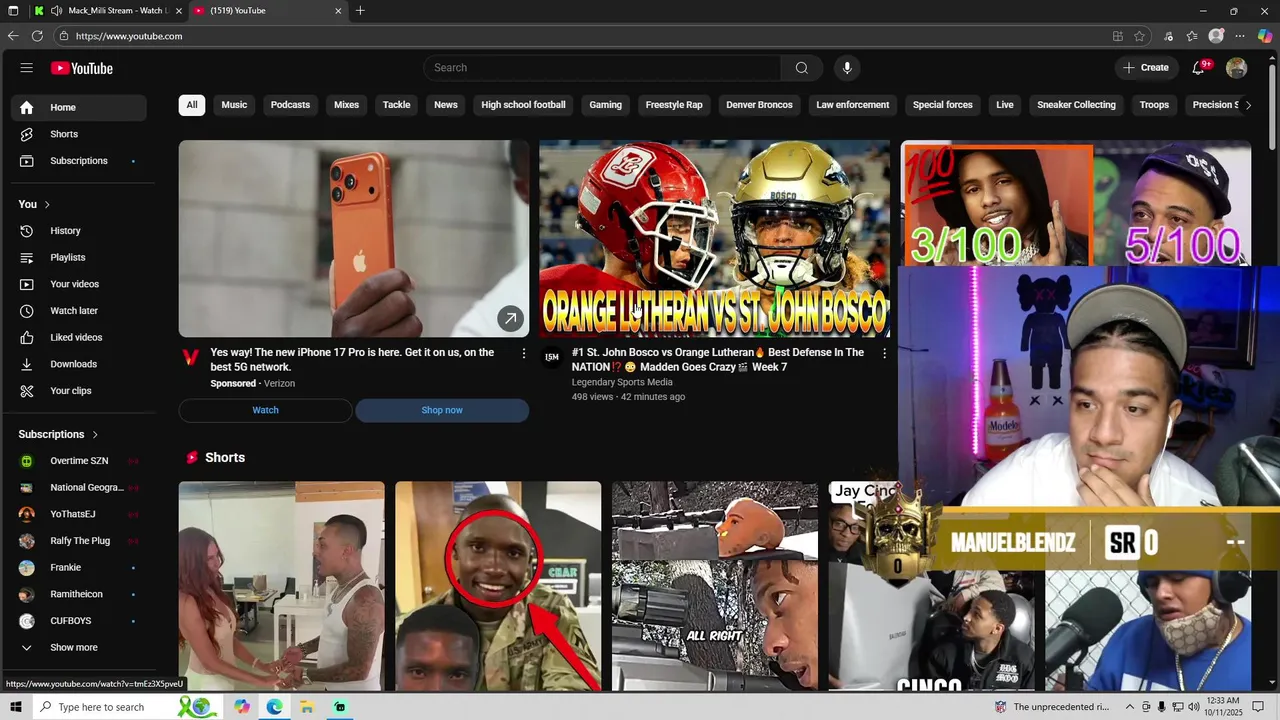Open Windows Start menu
This screenshot has height=720, width=1280.
15,707
